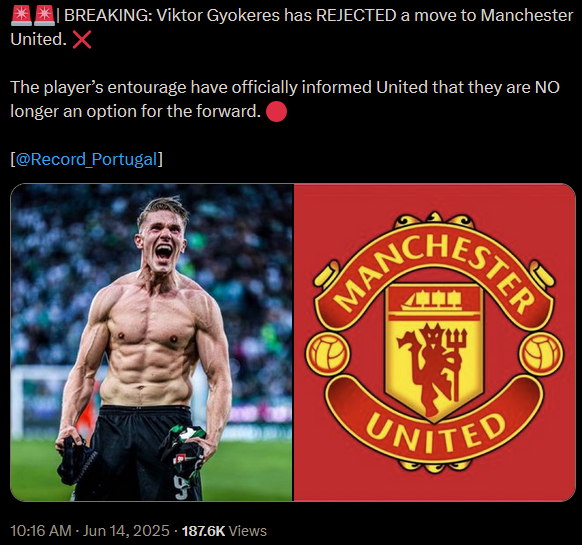Screen dimensions: 582x545
Task: Click the 10:16 AM timestamp
Action: point(41,531)
